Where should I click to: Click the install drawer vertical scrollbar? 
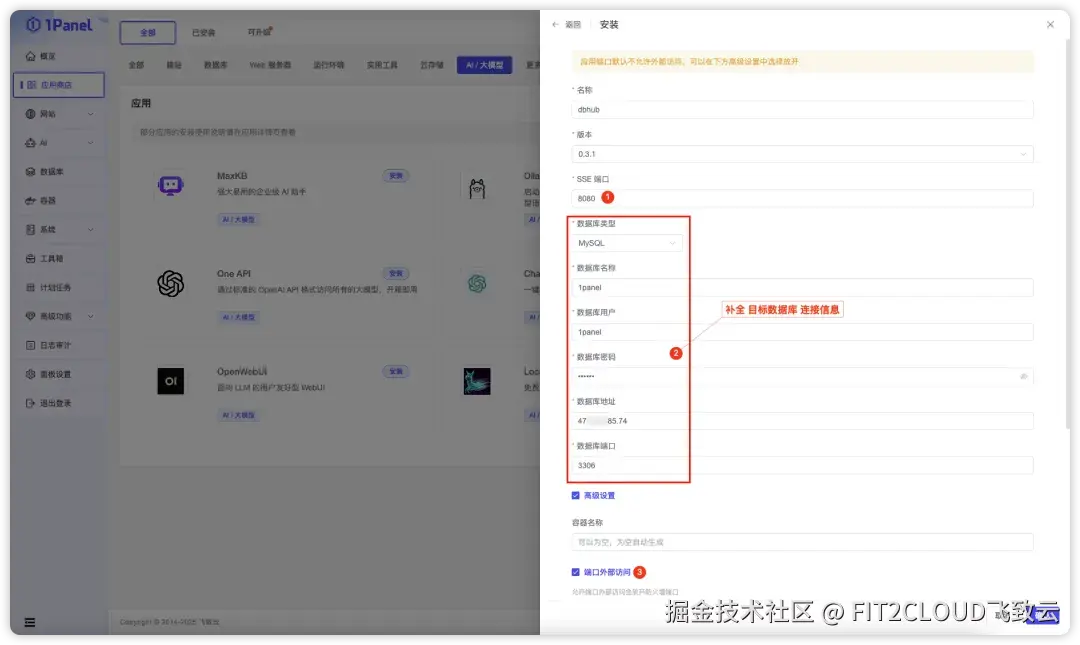1068,234
